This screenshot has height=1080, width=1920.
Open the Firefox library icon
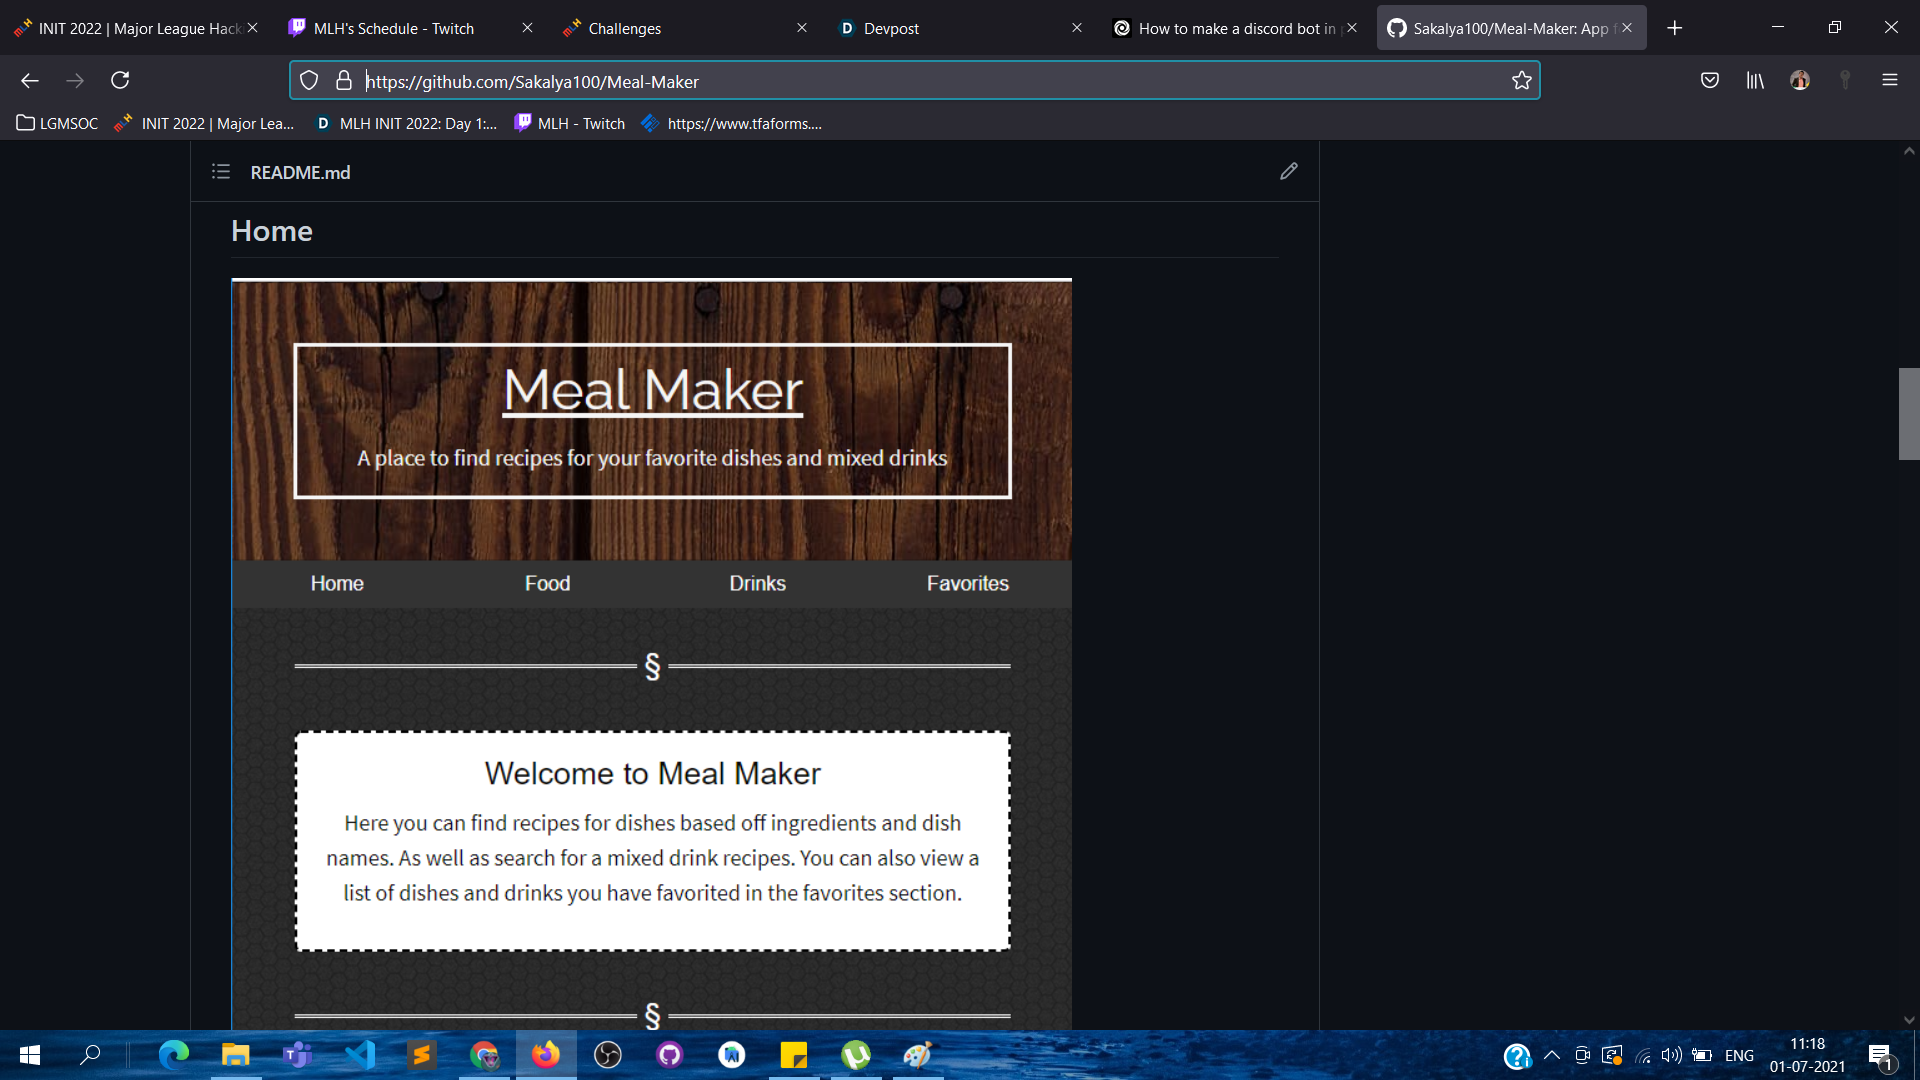1755,81
